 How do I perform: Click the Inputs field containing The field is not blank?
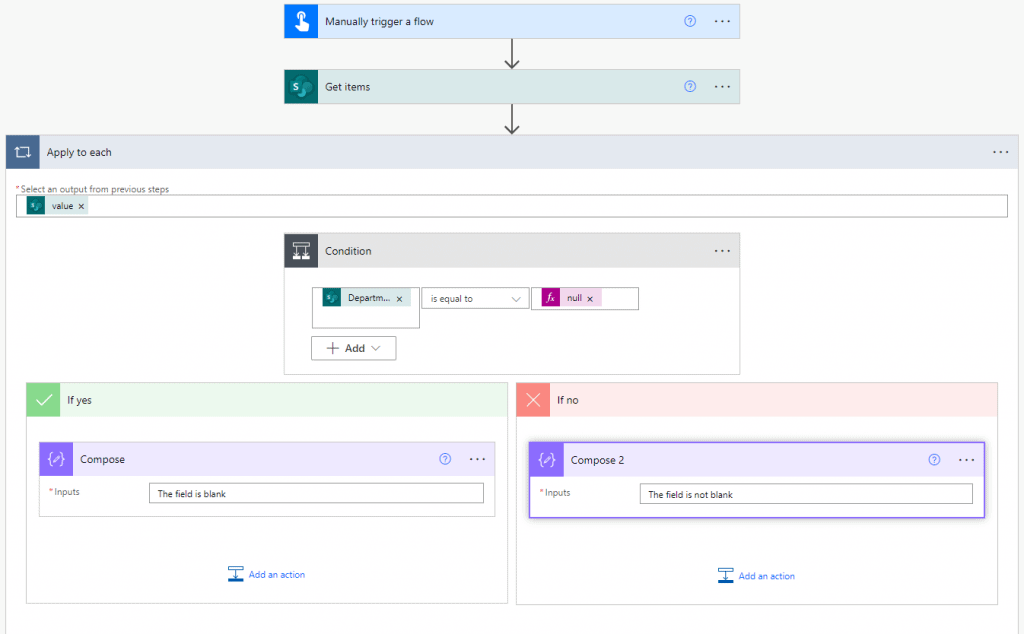pyautogui.click(x=806, y=494)
